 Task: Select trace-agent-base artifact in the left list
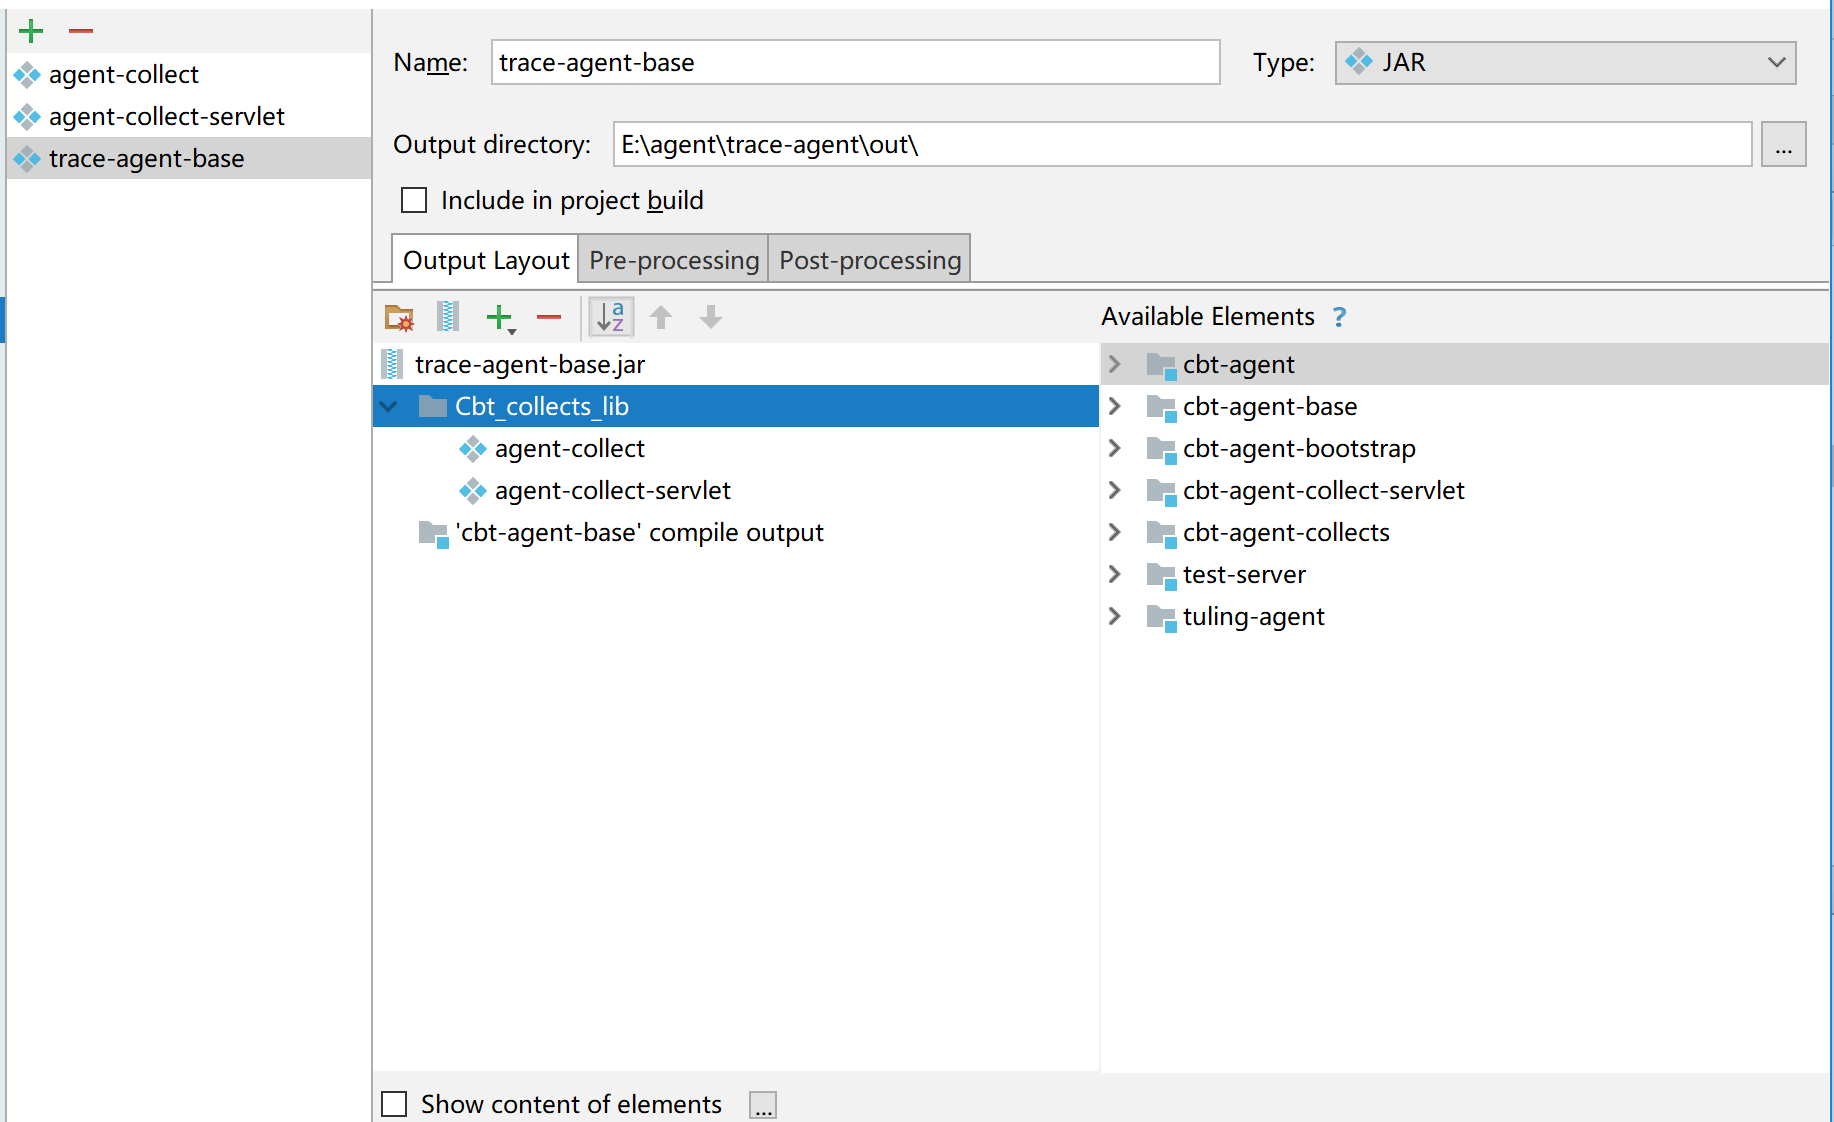point(188,158)
